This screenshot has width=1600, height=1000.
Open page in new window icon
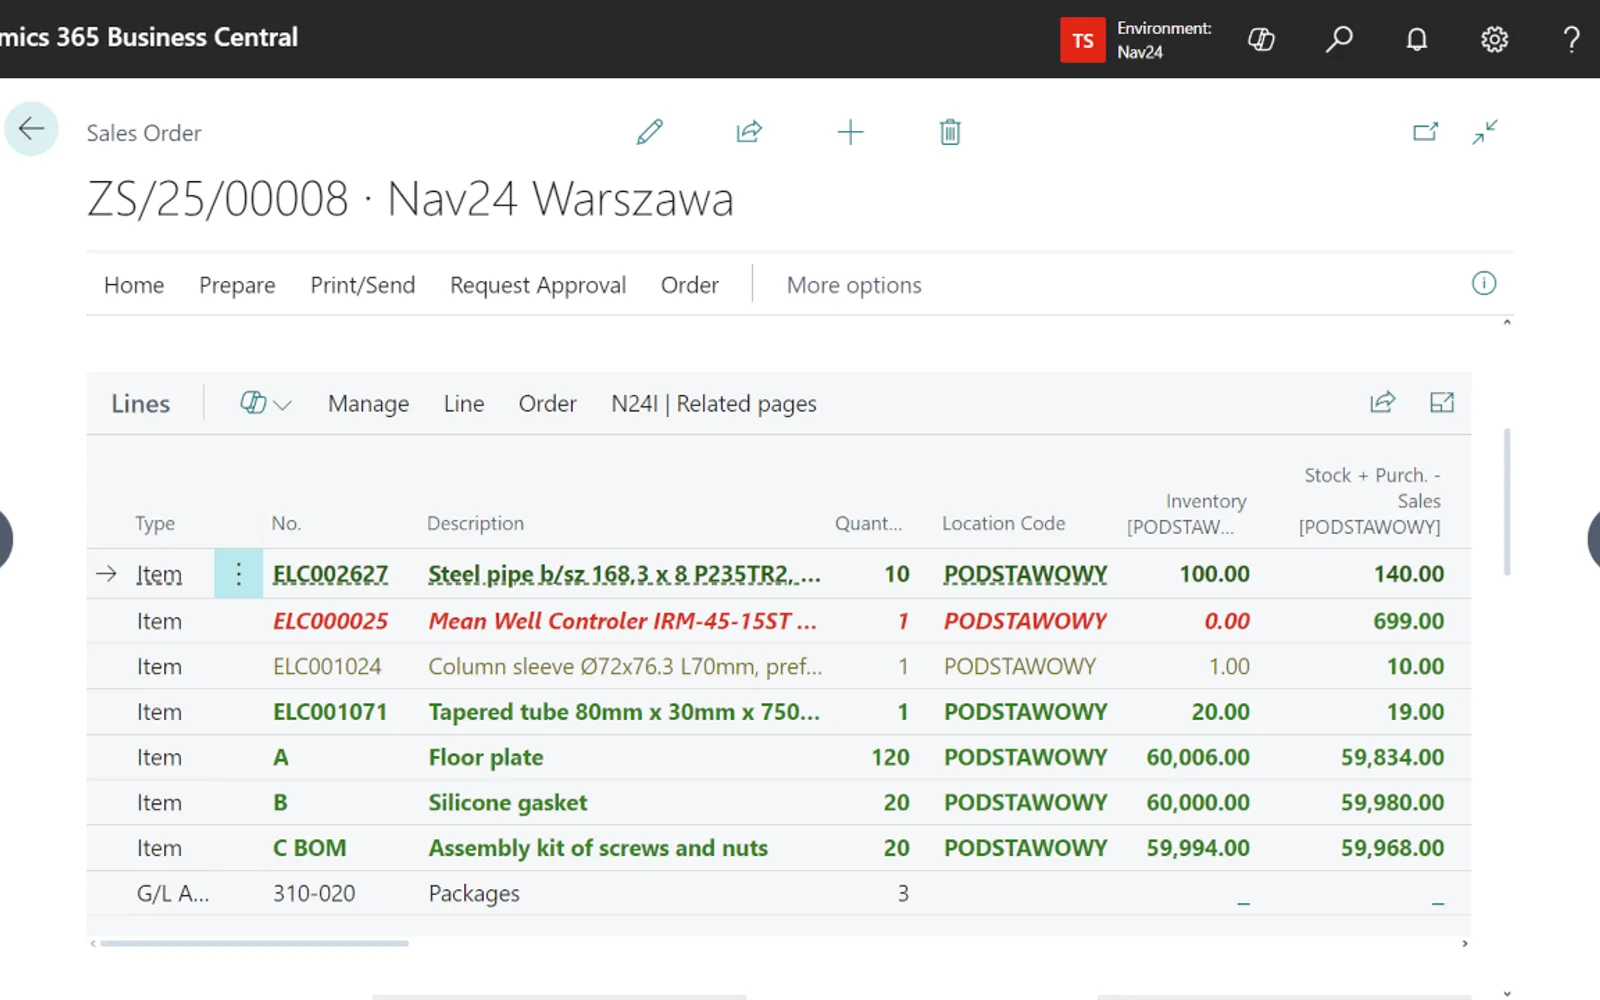coord(1425,132)
